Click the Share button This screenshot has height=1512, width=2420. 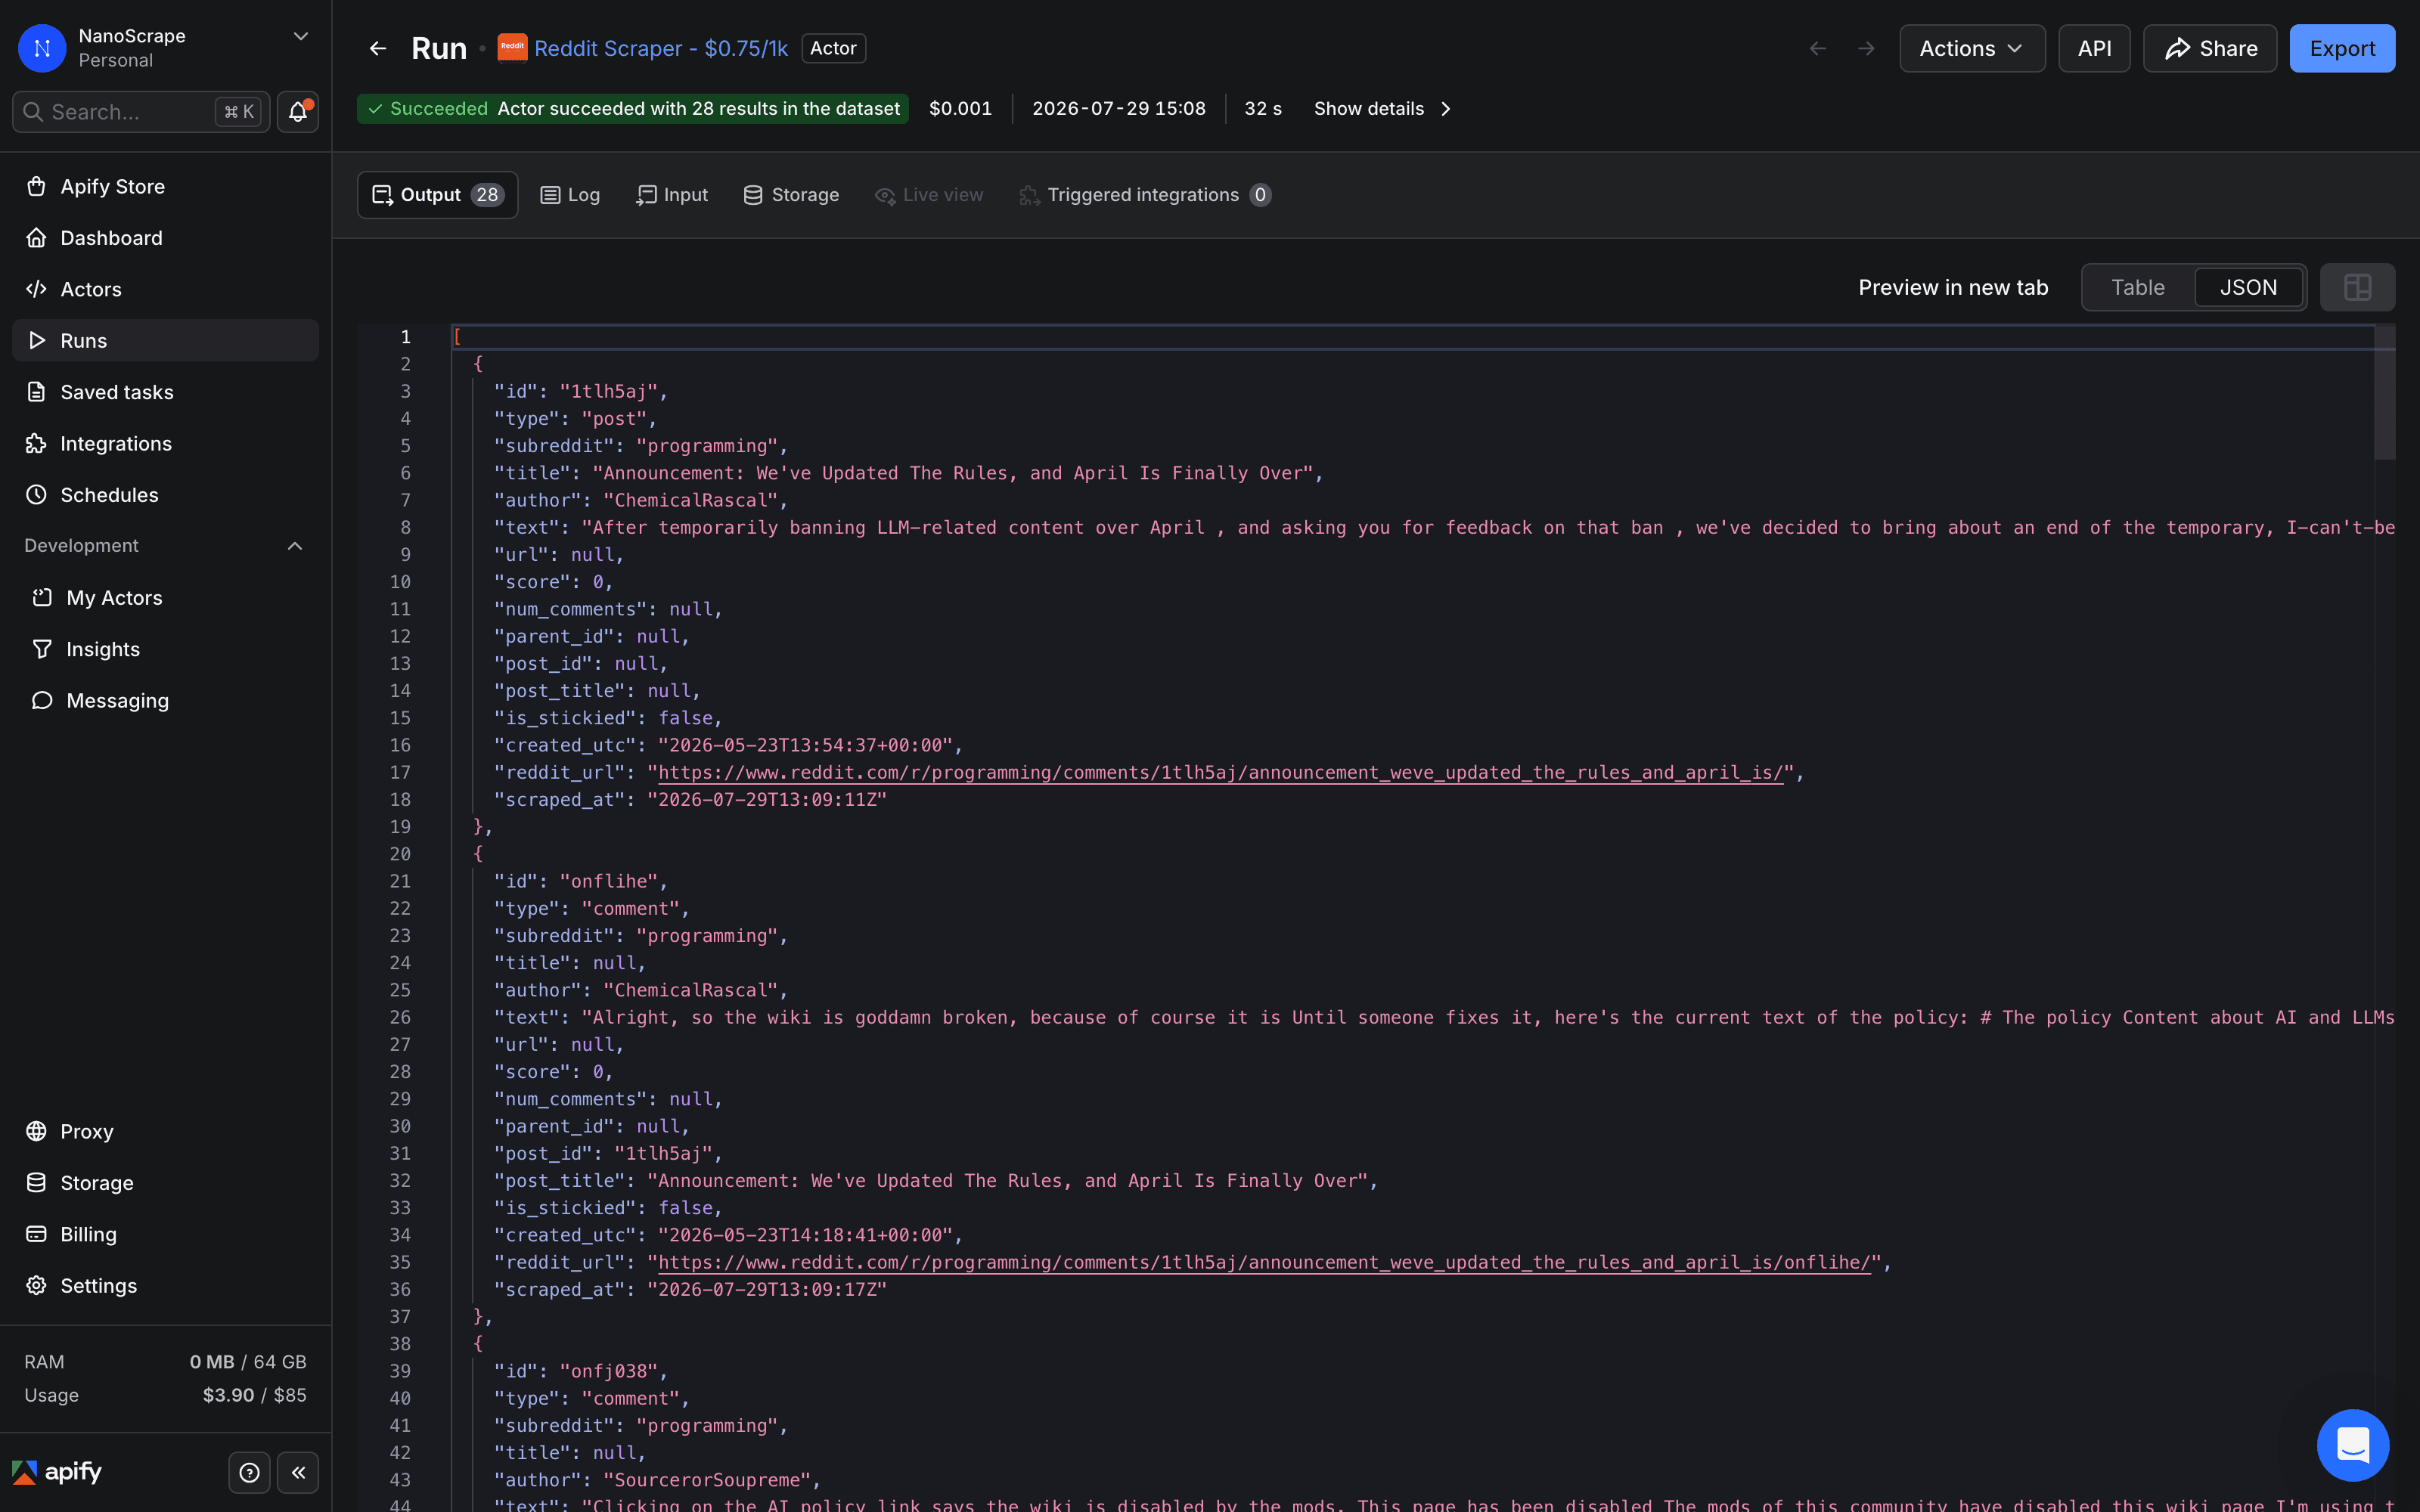(x=2210, y=48)
